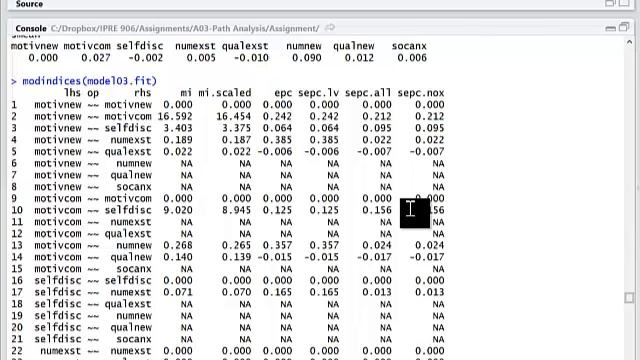Click the mi.scaled column header
640x360 pixels.
tap(224, 93)
